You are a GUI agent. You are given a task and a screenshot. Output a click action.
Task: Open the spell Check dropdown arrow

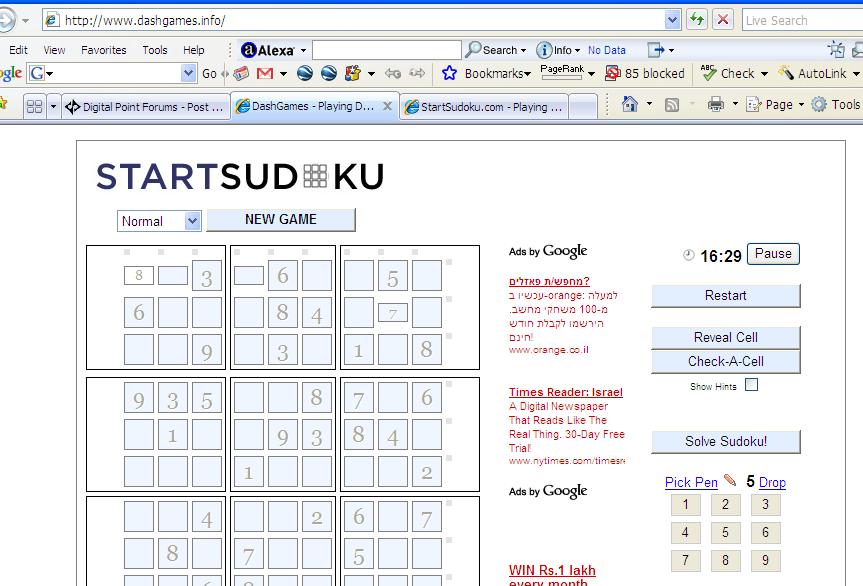[x=764, y=74]
